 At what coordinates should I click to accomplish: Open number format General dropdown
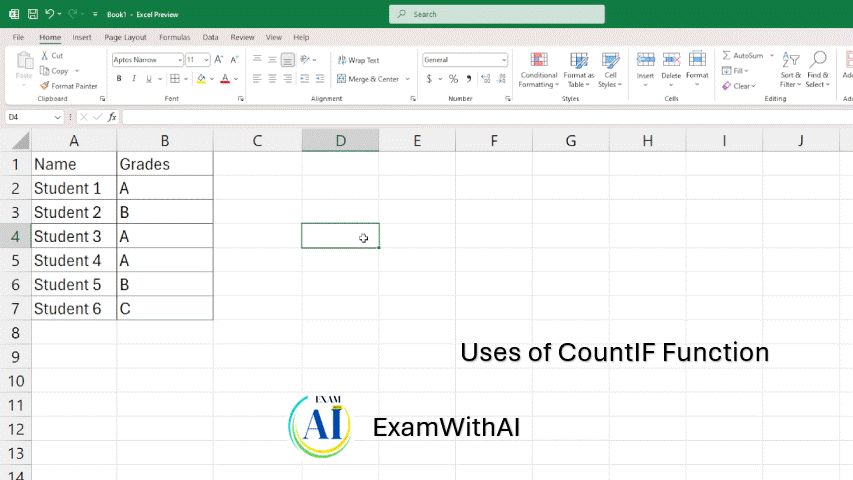coord(504,60)
